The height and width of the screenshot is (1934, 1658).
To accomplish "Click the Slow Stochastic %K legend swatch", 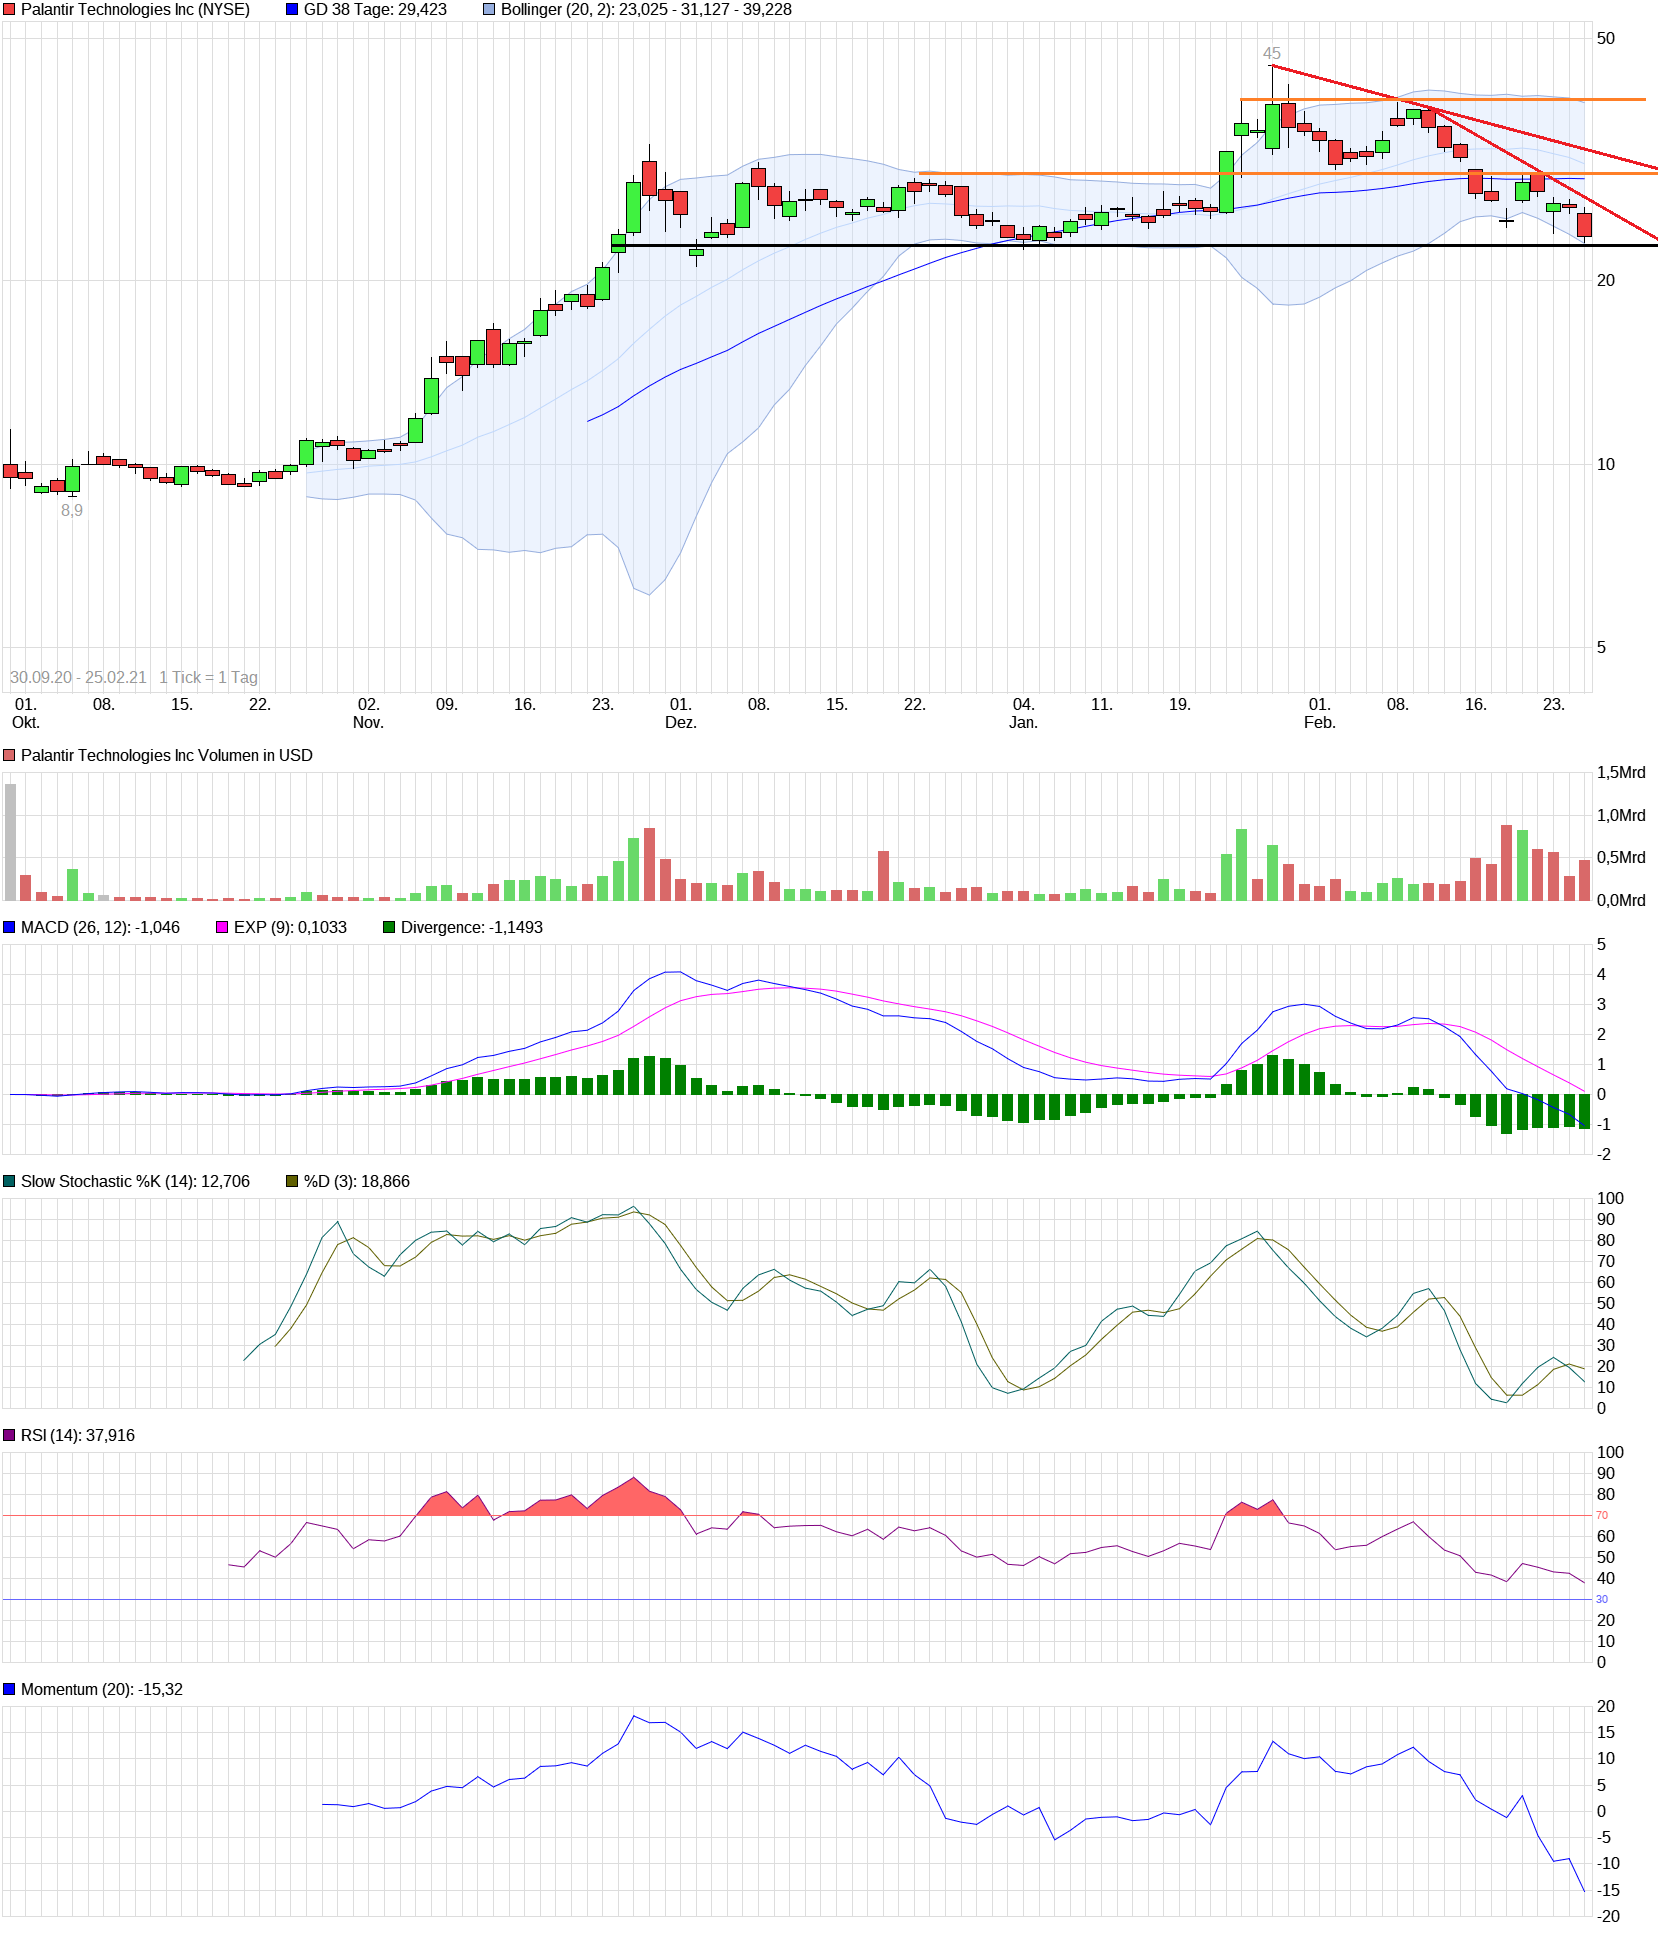I will [x=9, y=1182].
